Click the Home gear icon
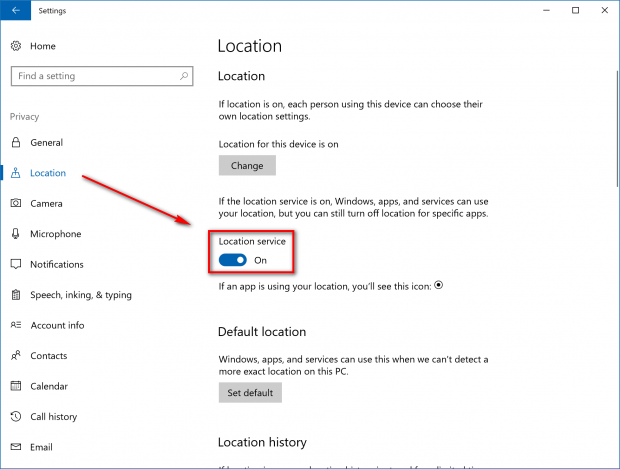 [x=16, y=46]
